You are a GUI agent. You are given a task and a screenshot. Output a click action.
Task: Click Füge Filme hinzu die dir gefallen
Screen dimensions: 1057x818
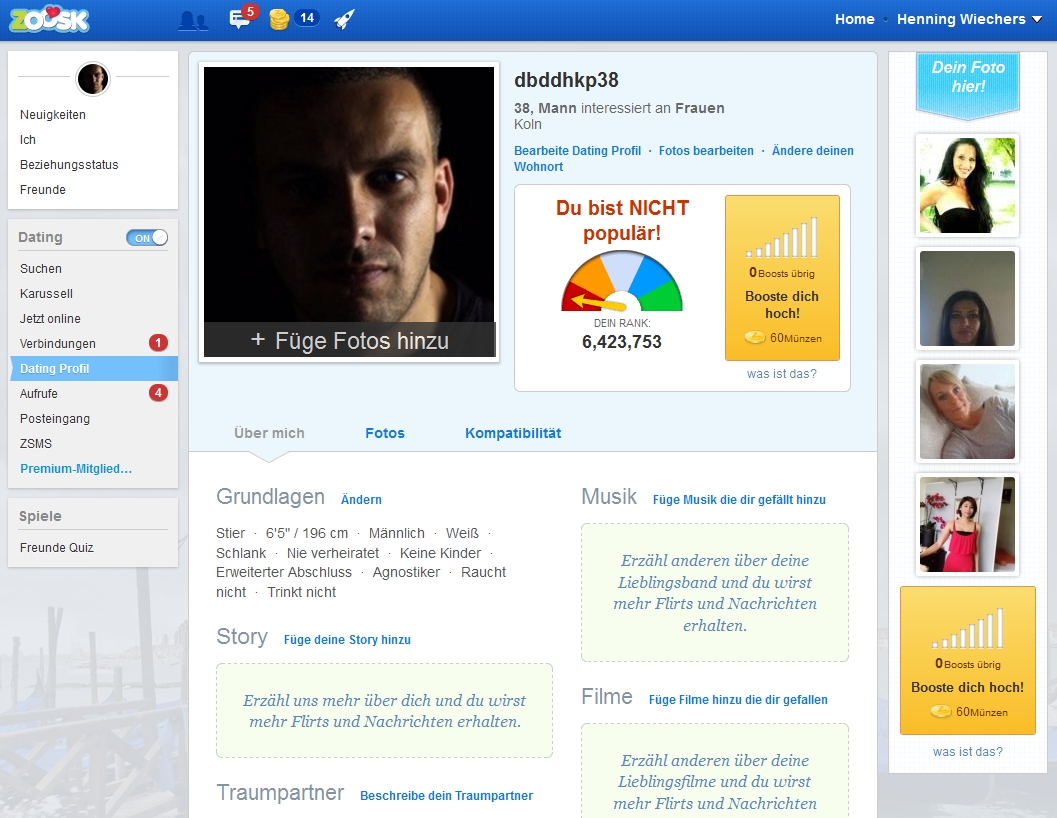(738, 700)
